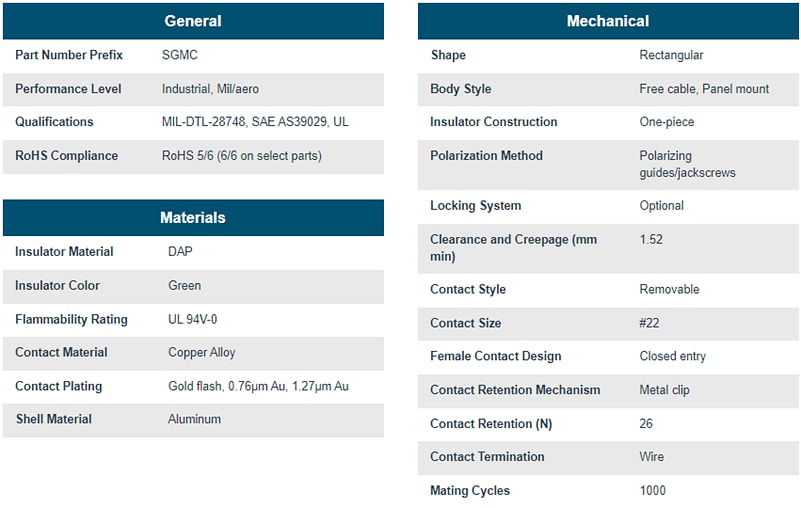The image size is (801, 508).
Task: Click the Green insulator color value
Action: click(184, 286)
